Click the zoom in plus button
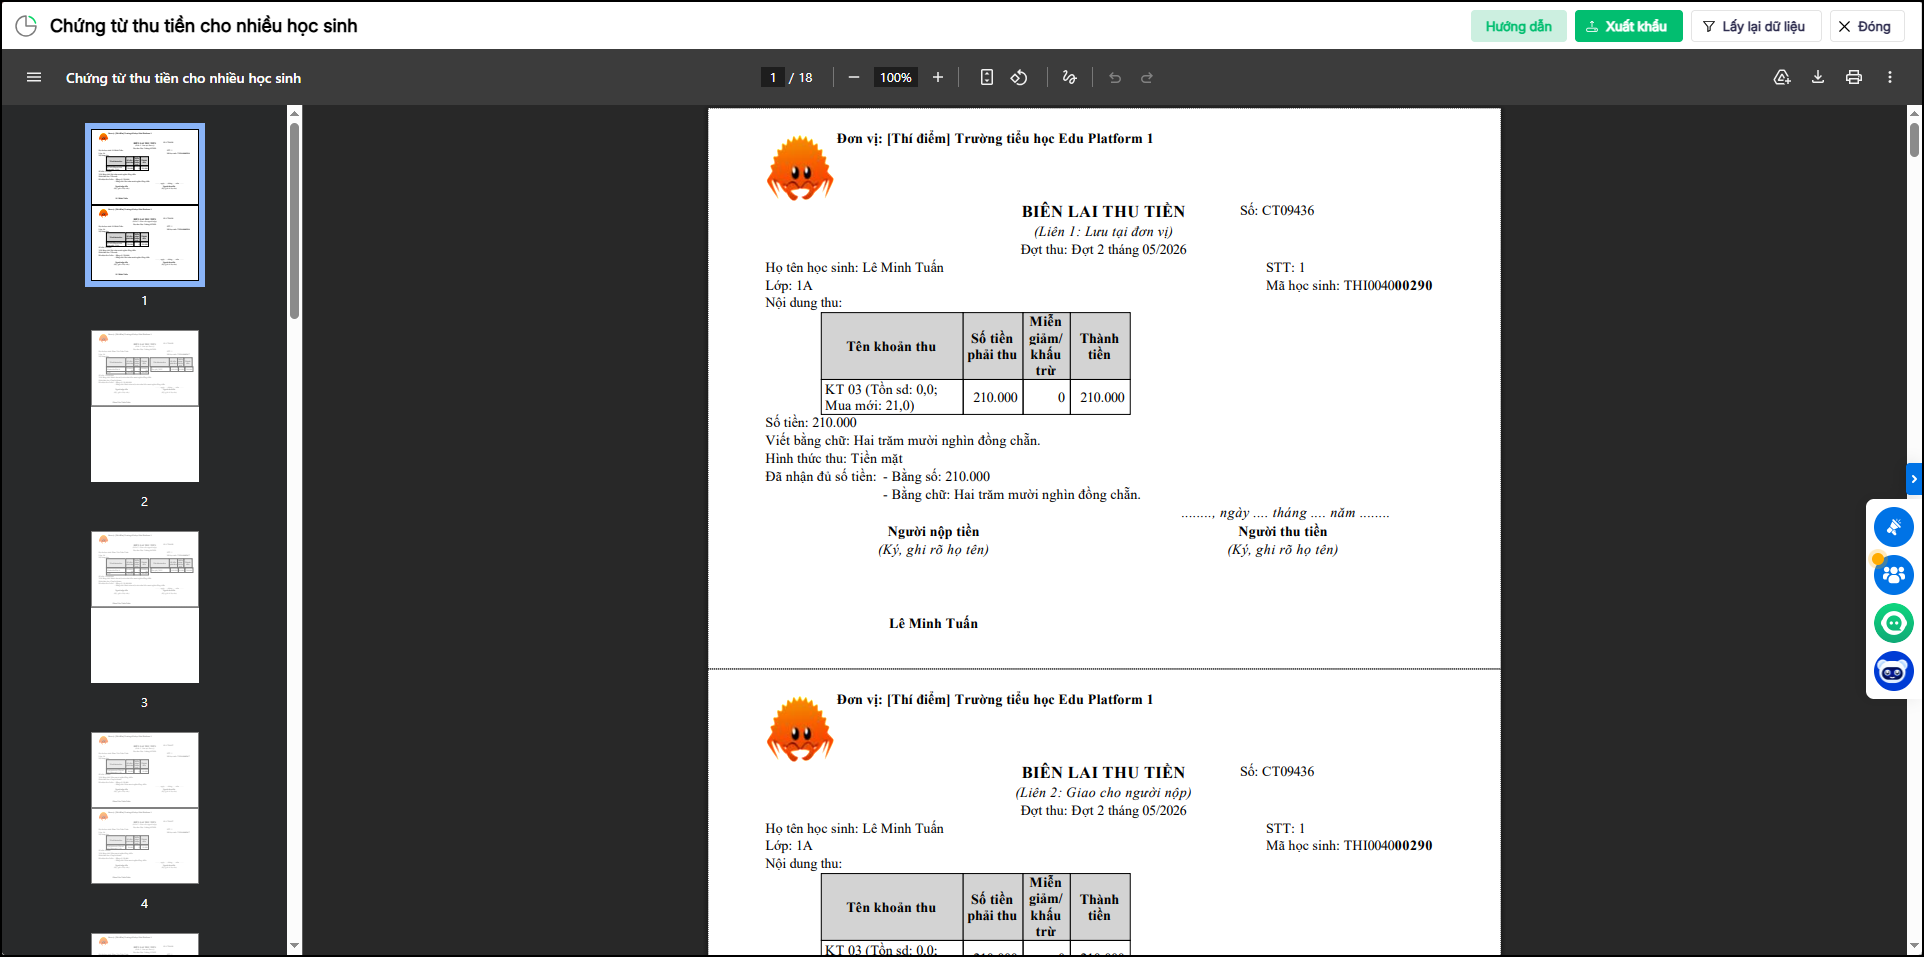This screenshot has height=957, width=1924. tap(938, 78)
